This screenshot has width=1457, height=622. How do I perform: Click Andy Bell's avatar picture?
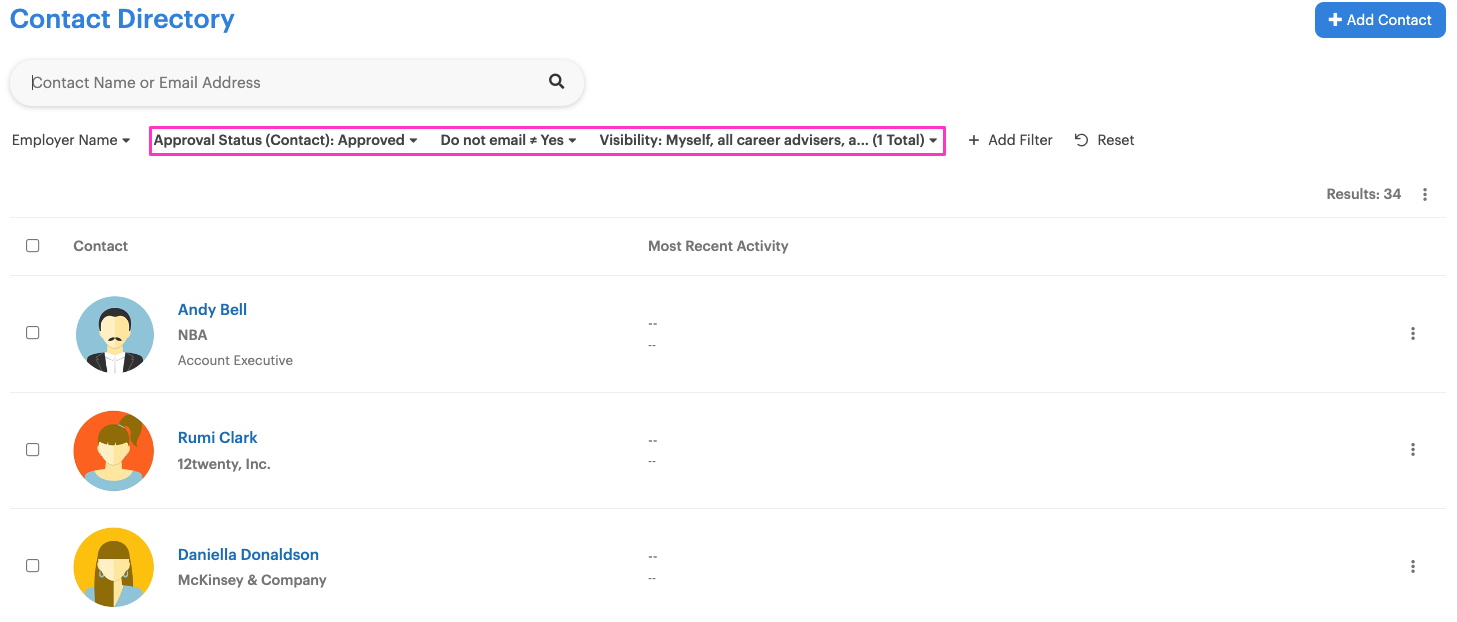pos(114,334)
